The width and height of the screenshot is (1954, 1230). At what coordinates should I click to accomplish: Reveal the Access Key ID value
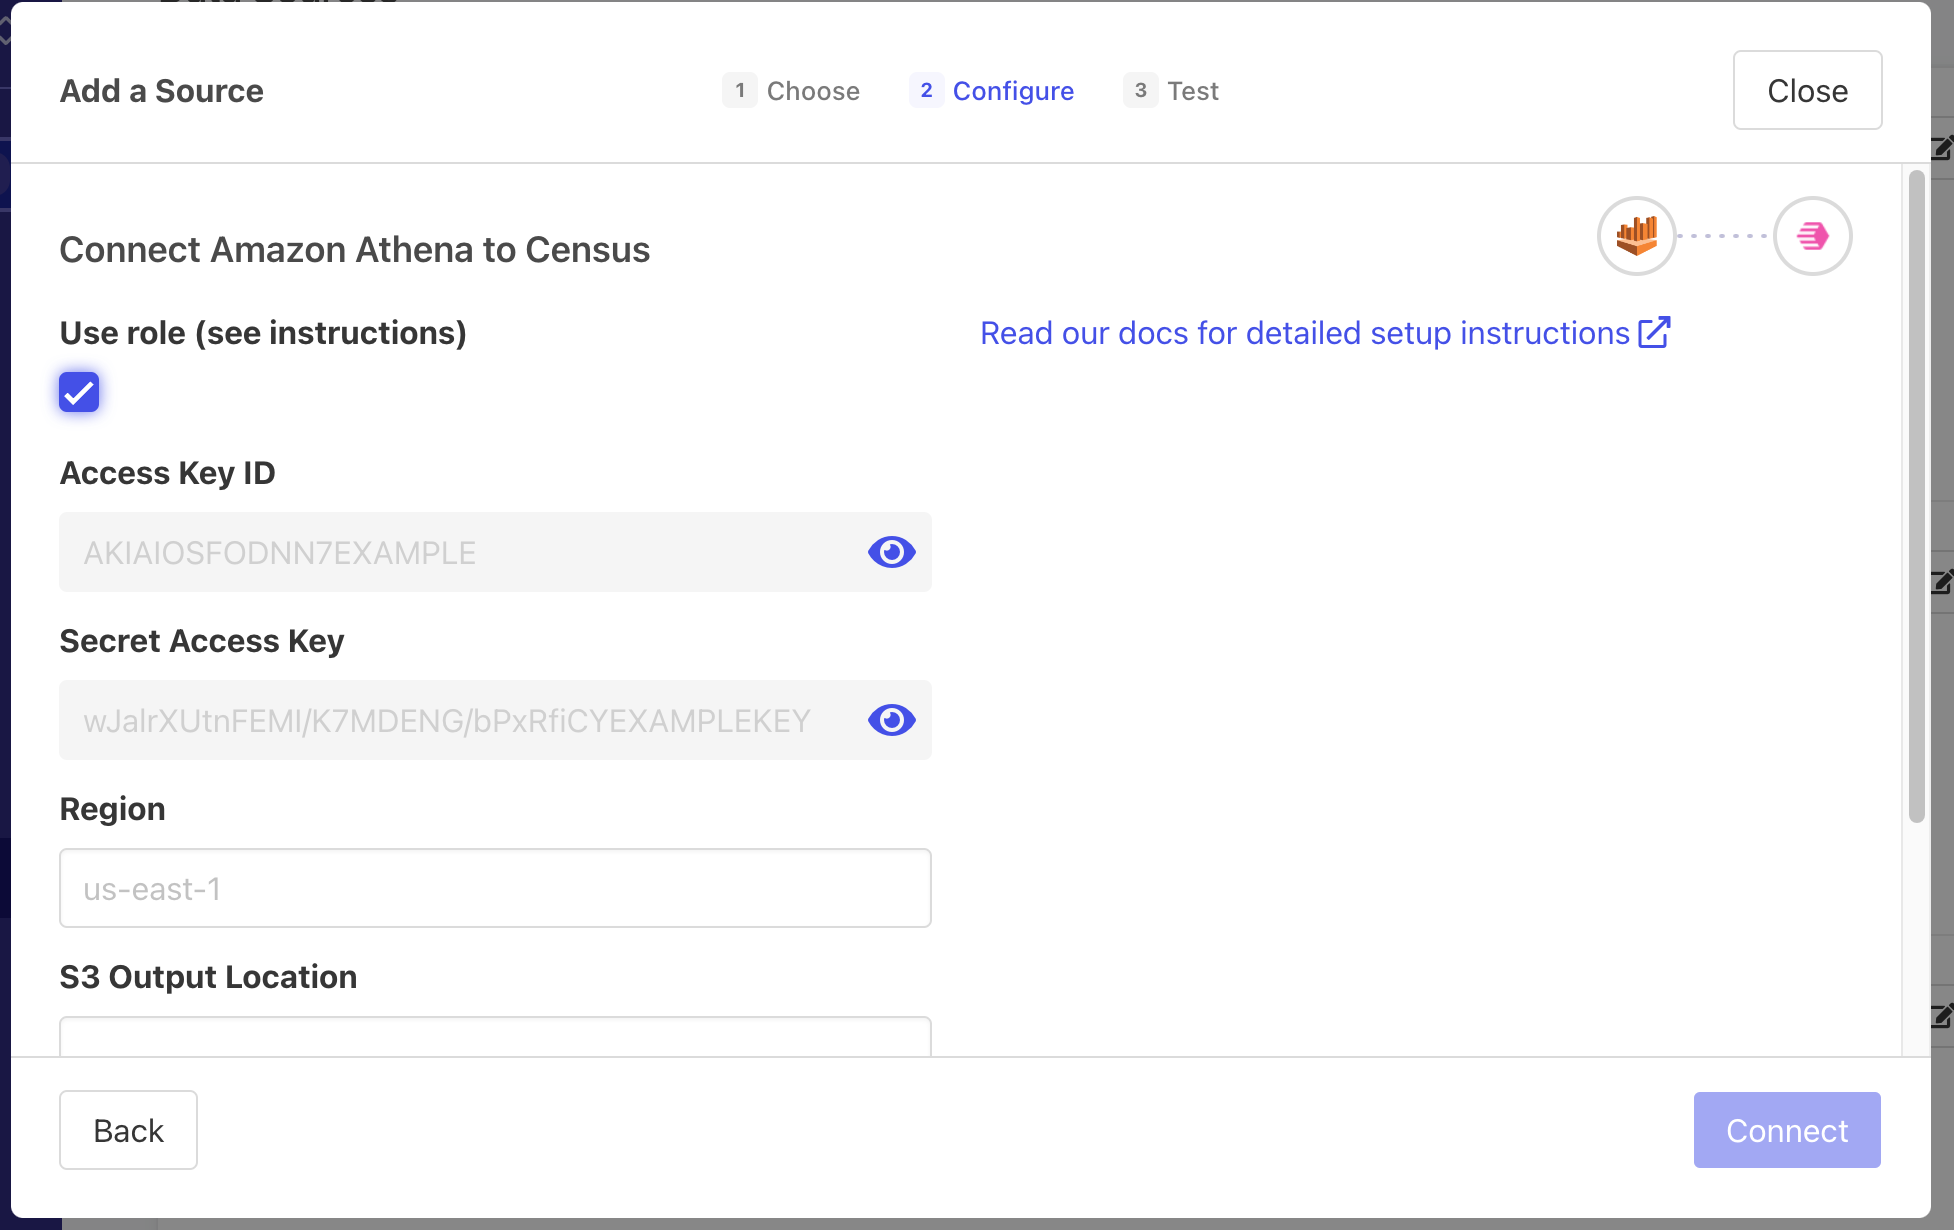[x=891, y=552]
